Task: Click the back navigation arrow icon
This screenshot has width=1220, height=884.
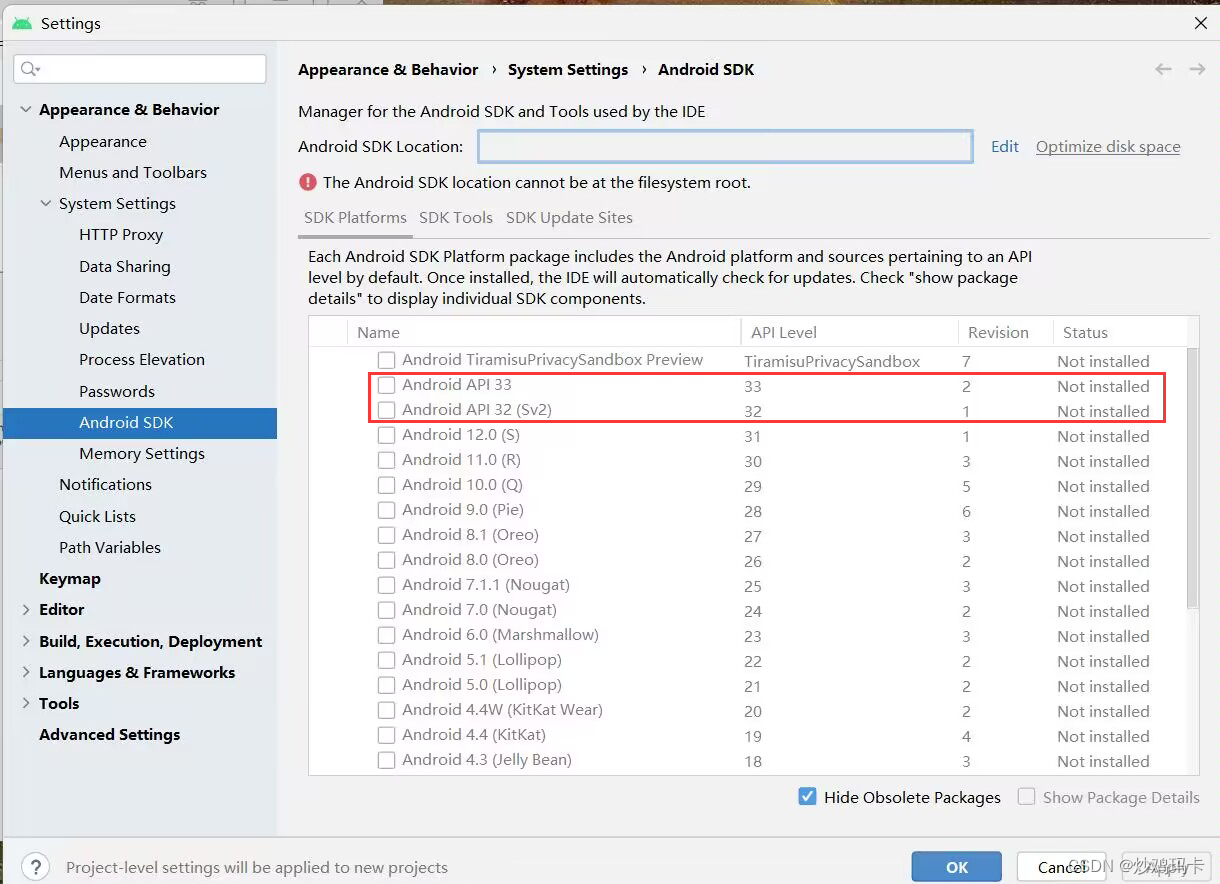Action: tap(1163, 69)
